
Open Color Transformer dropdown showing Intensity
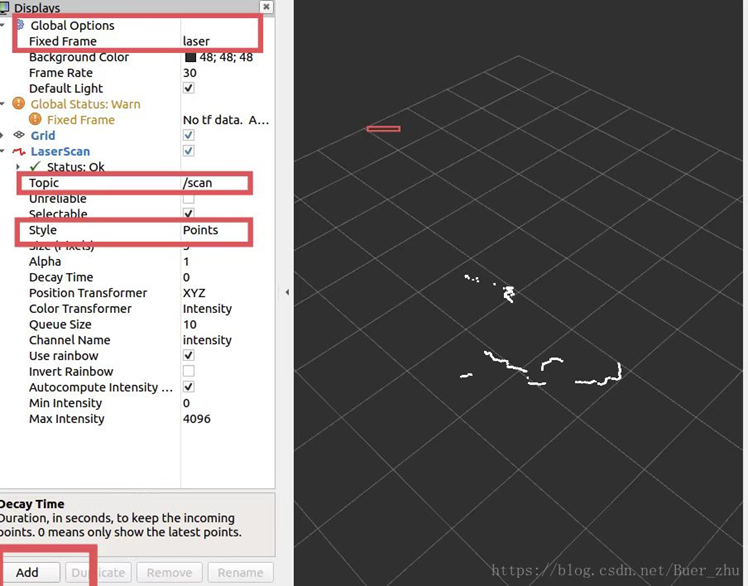point(228,308)
